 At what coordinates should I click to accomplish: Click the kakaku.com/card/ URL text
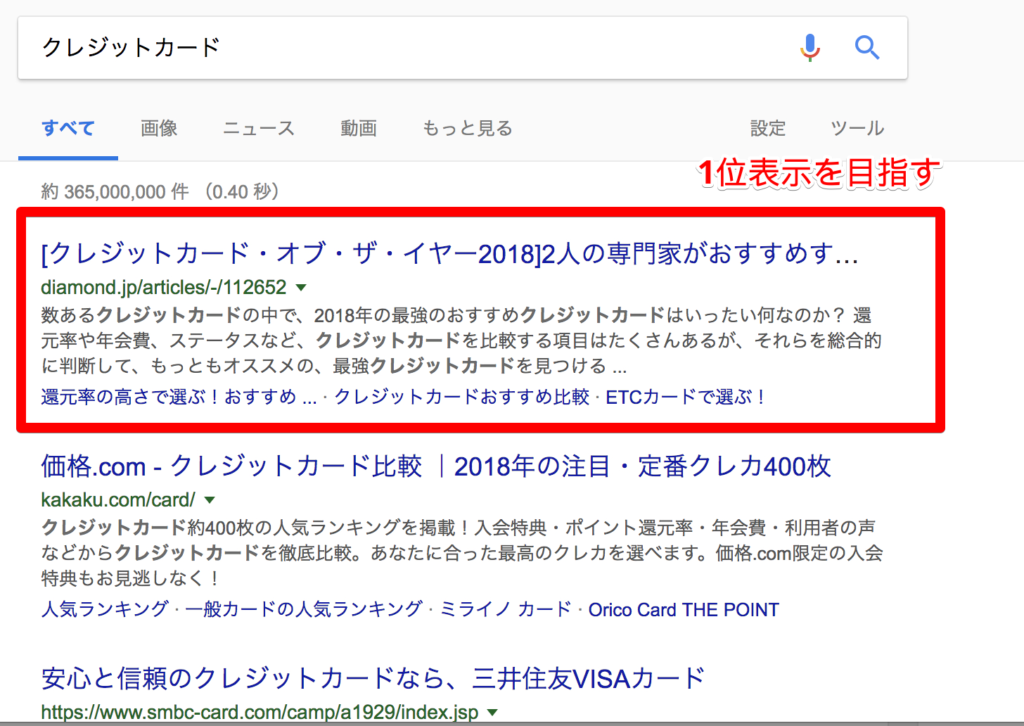[118, 500]
